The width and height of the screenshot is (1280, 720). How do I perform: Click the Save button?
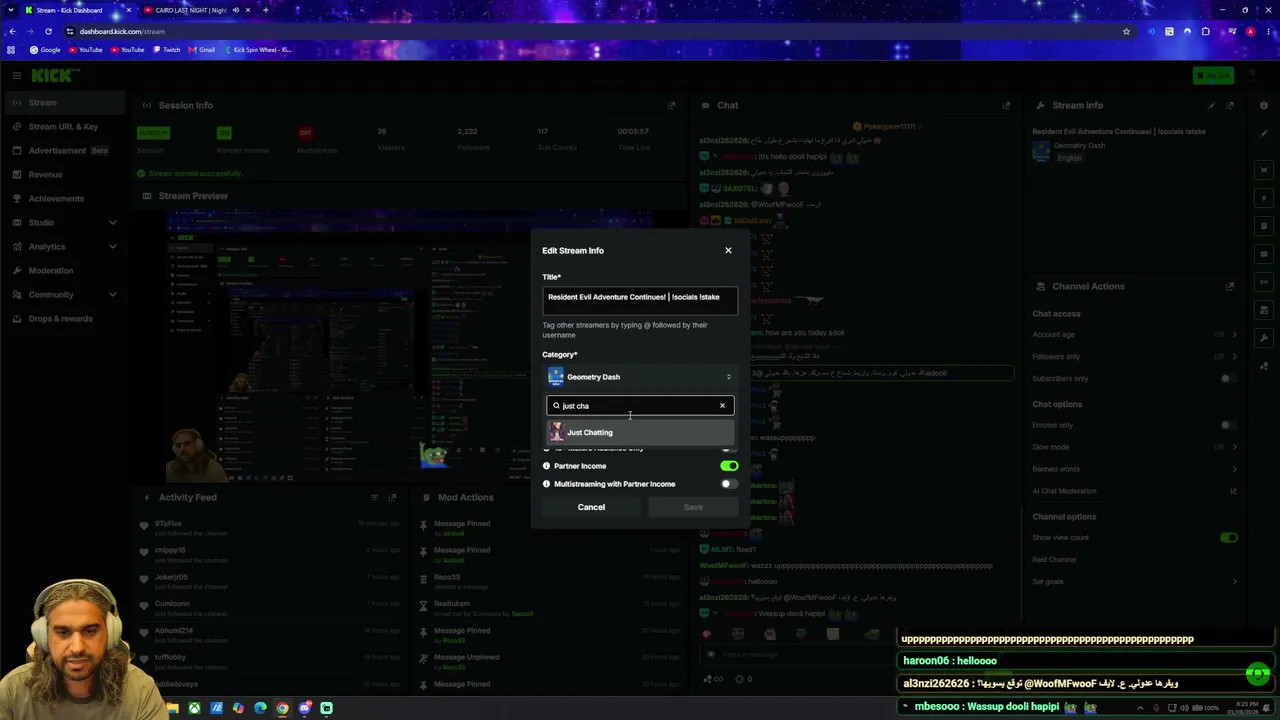[x=693, y=507]
